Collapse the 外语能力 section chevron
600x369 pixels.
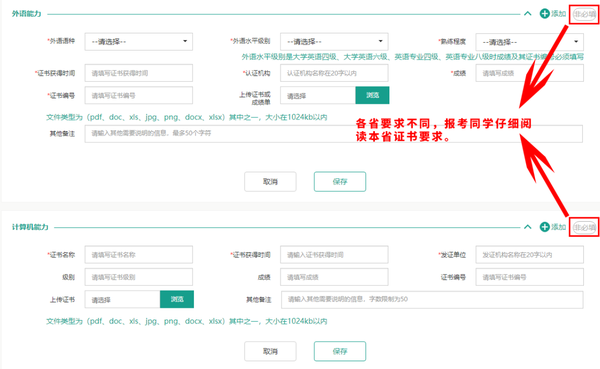[x=528, y=14]
